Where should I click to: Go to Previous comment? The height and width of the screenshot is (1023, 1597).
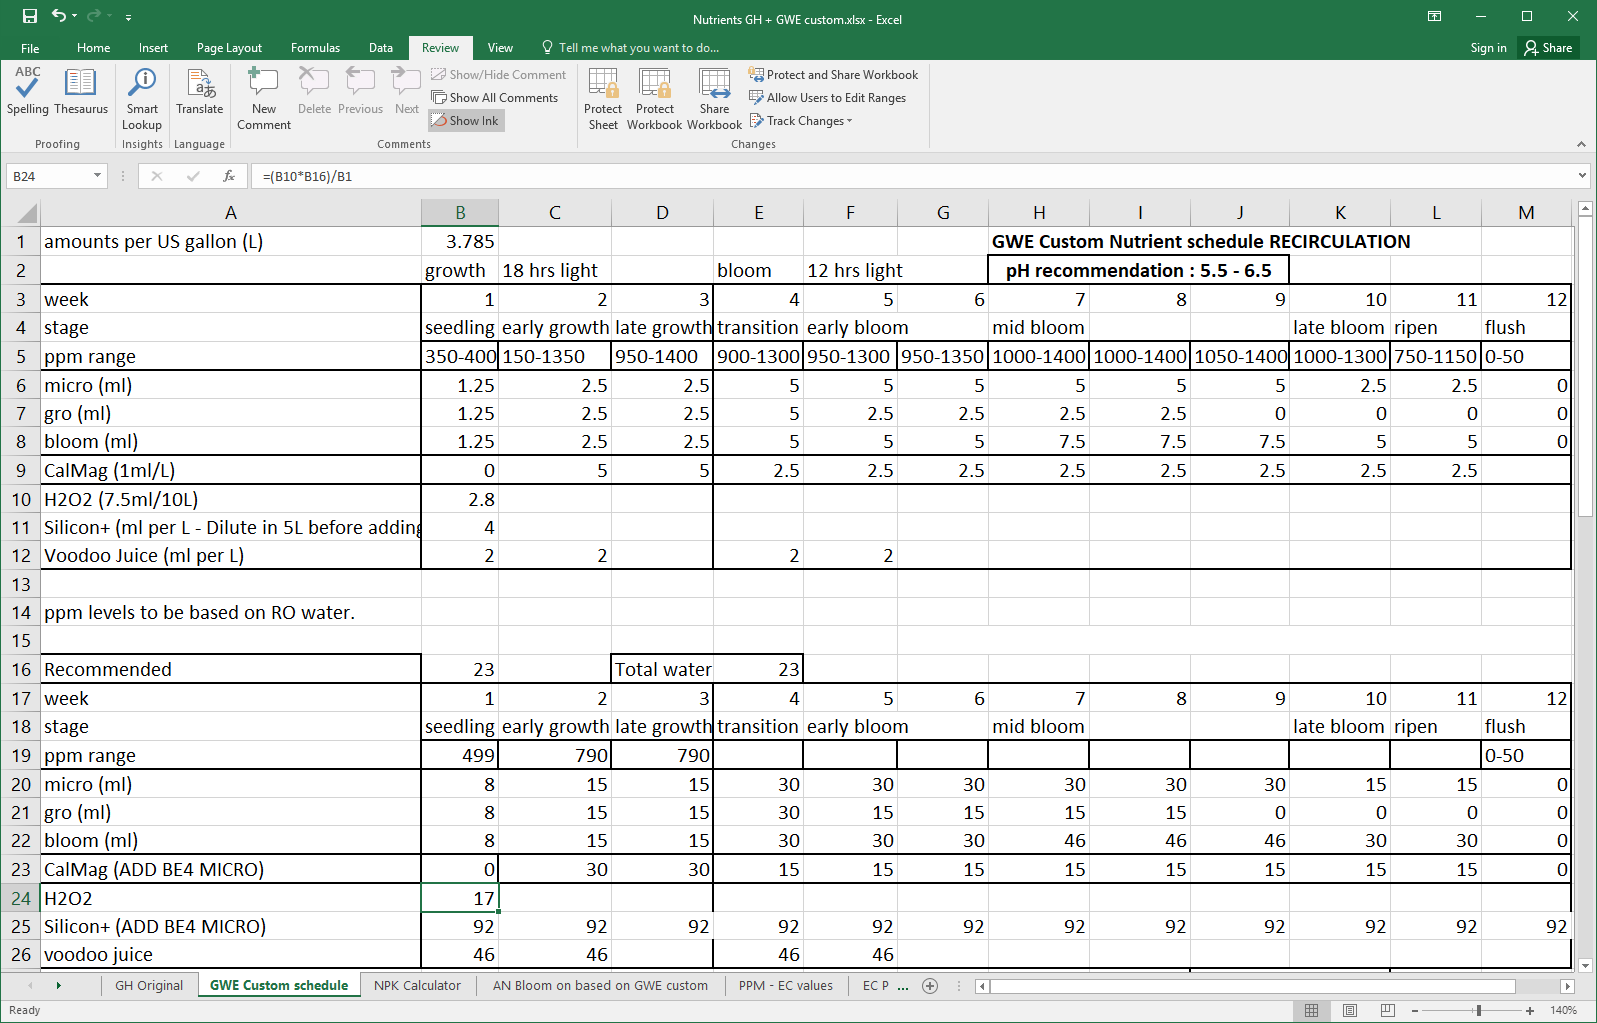360,91
